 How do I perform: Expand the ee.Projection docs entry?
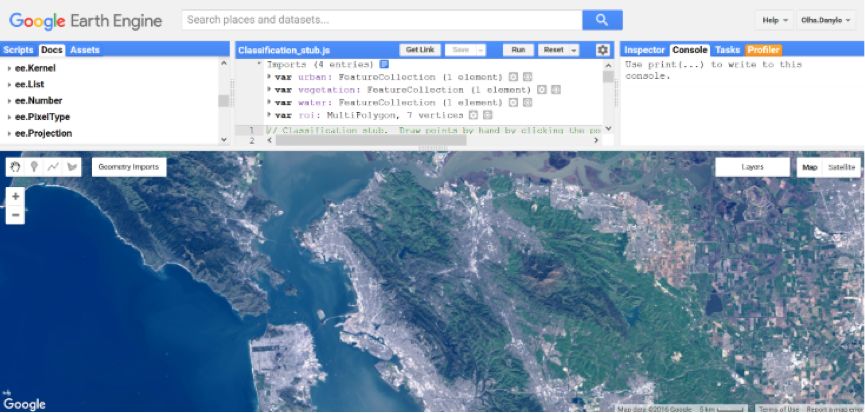[x=10, y=133]
